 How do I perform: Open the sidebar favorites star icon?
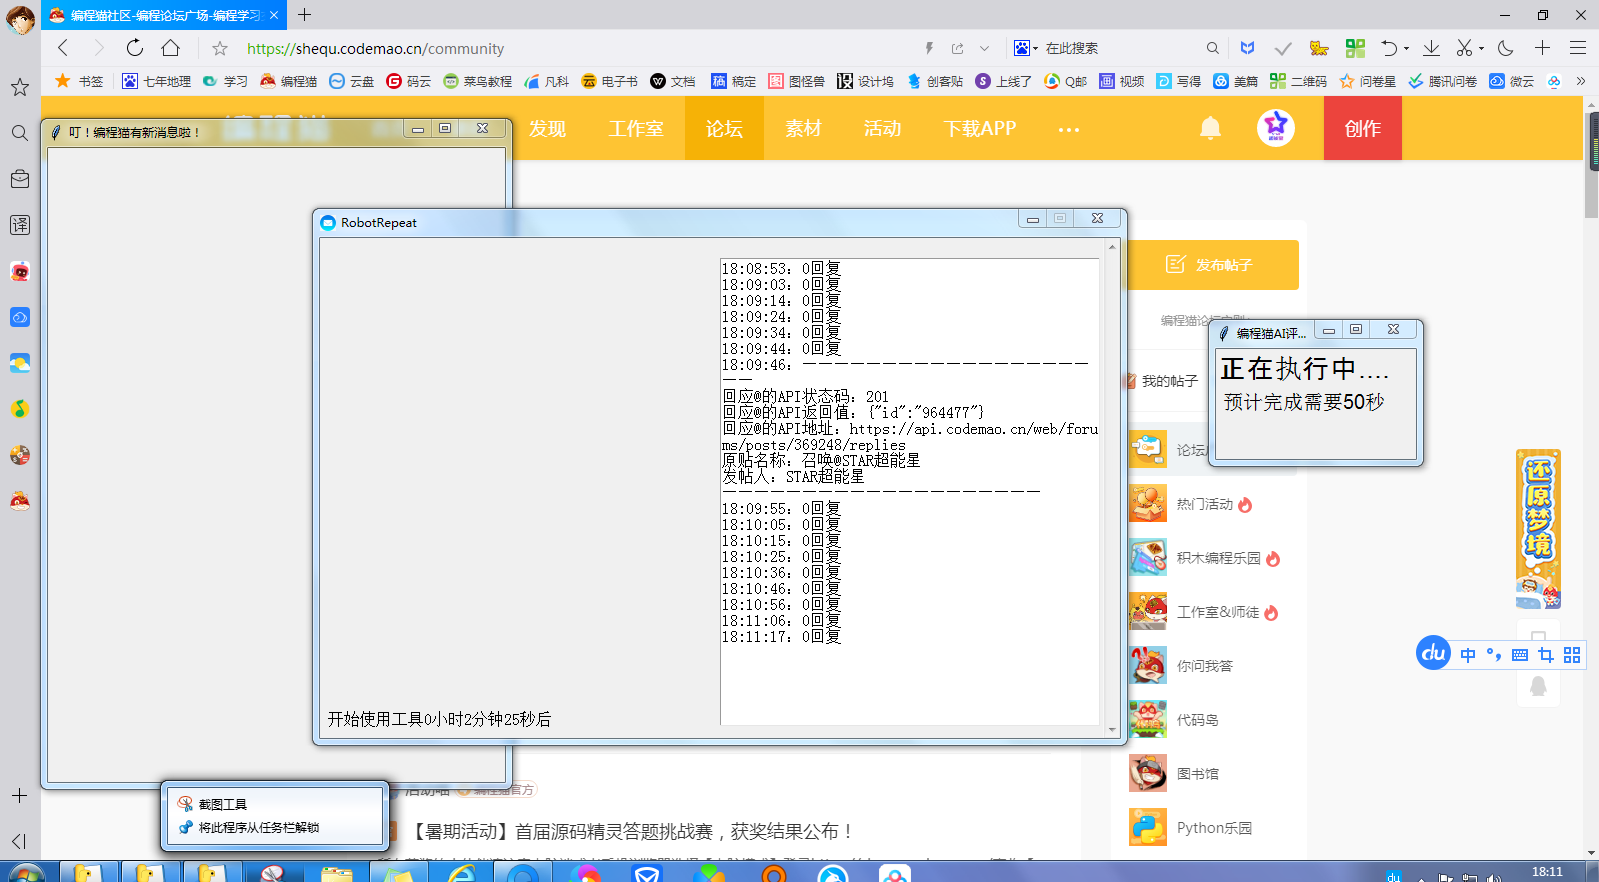pos(19,87)
